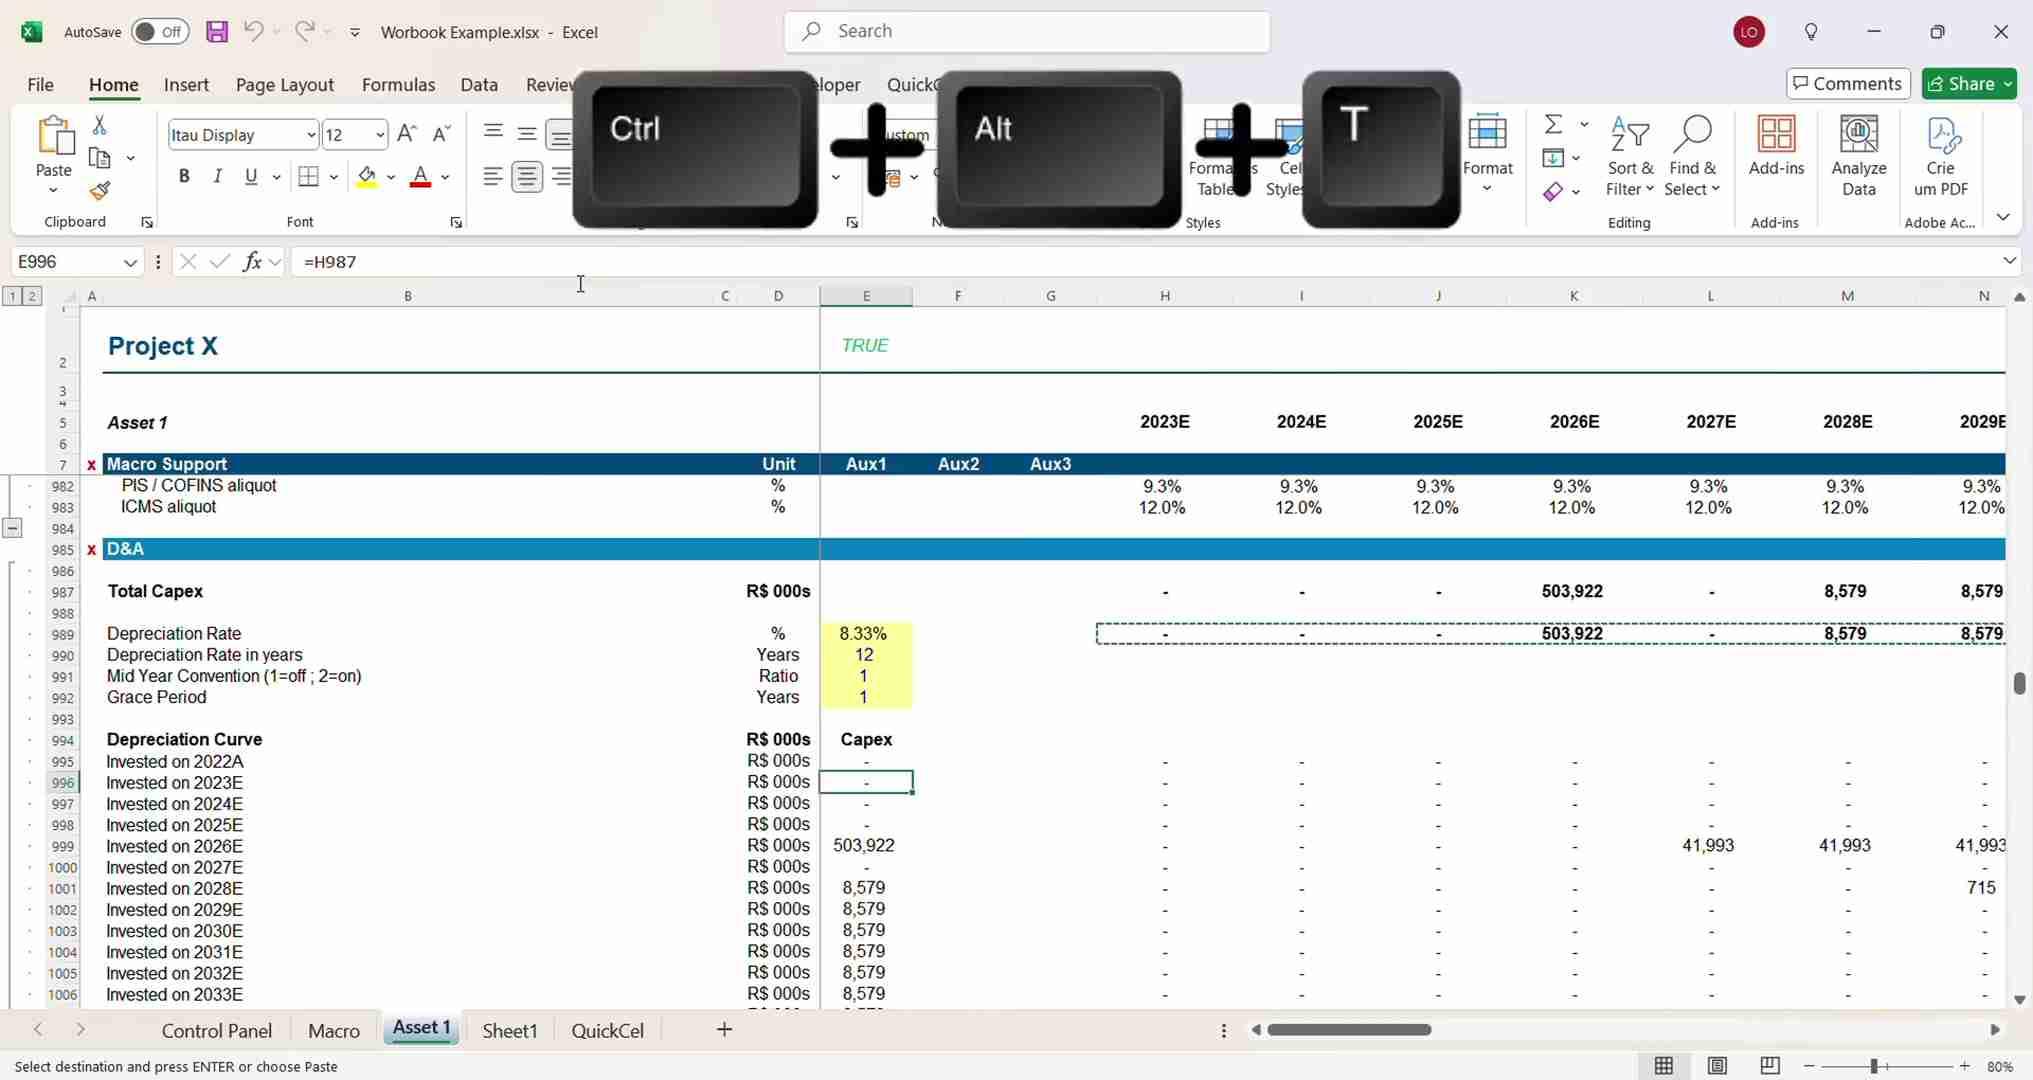Save the workbook with the Save icon
The image size is (2033, 1080).
(216, 32)
